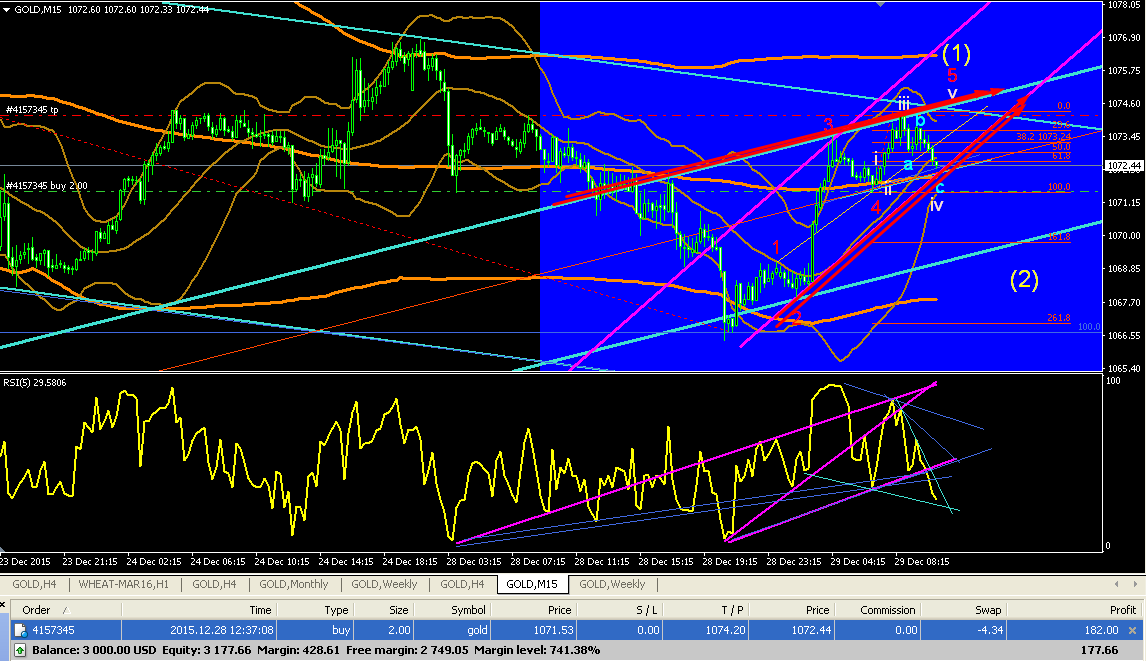This screenshot has width=1146, height=661.
Task: Click the 28 Dec 19:15 time axis label
Action: click(729, 562)
